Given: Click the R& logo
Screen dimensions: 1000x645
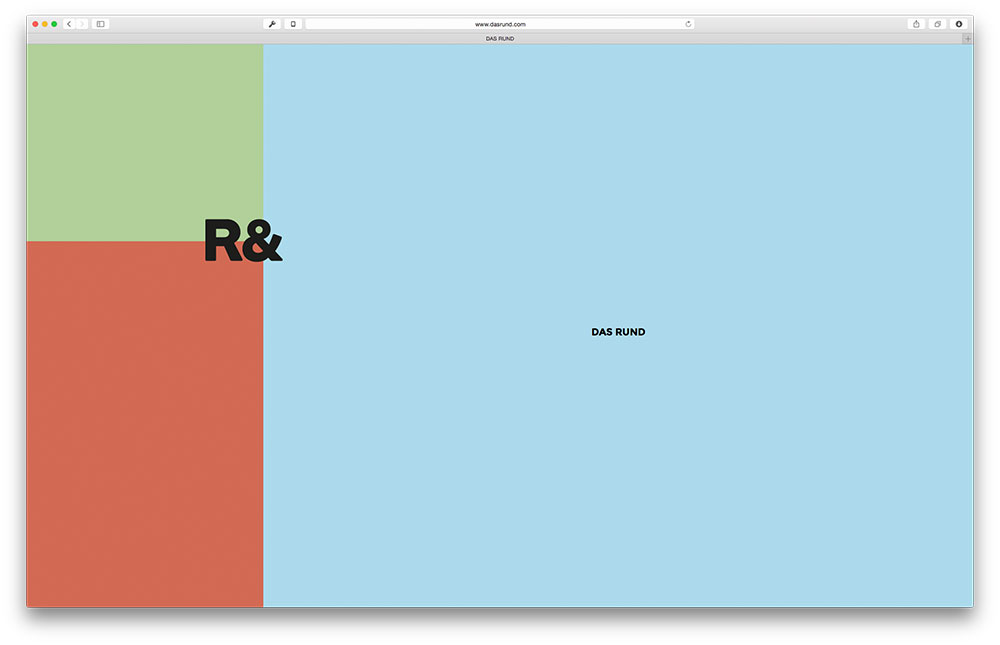Looking at the screenshot, I should (243, 240).
